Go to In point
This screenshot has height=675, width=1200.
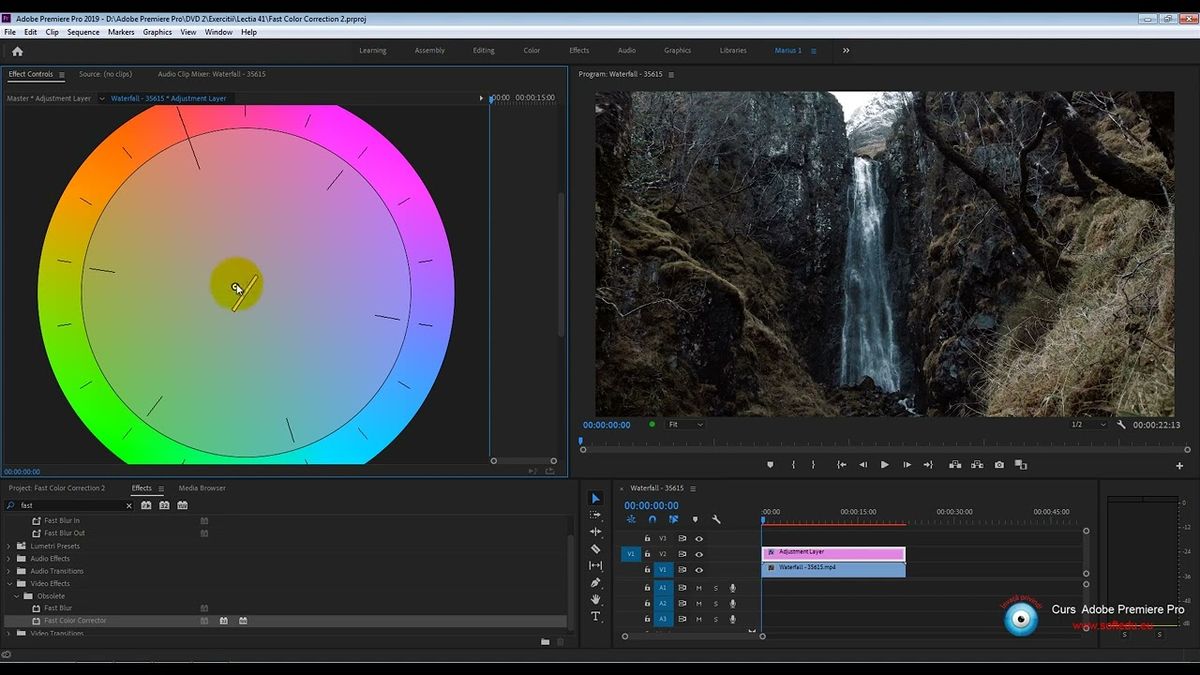point(842,465)
